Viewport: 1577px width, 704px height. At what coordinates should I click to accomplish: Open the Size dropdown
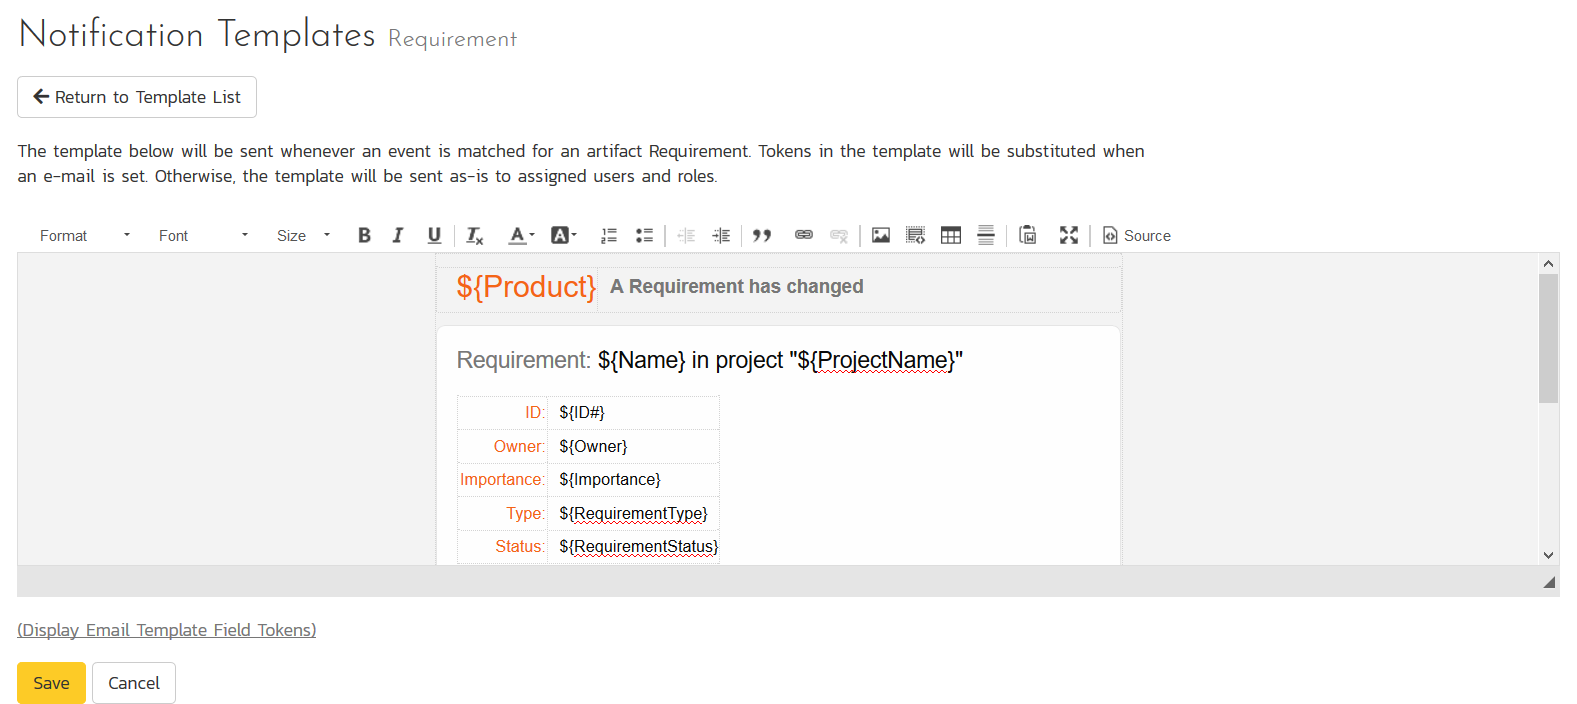pyautogui.click(x=303, y=236)
